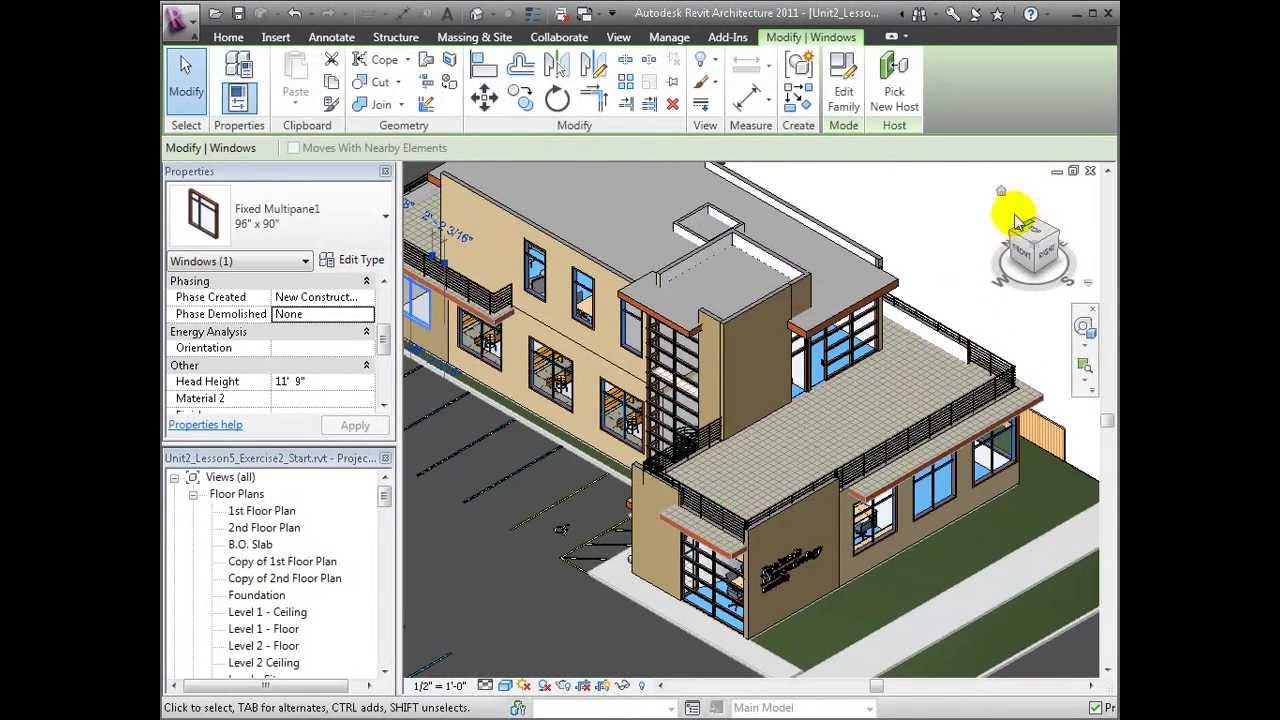Open the Collaborate tab
The image size is (1280, 720).
pos(559,37)
